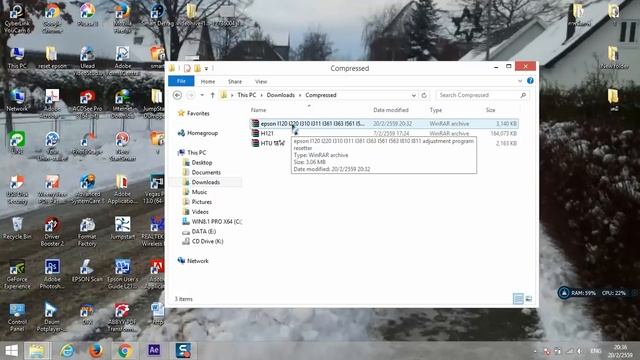Switch to Details view layout
This screenshot has width=640, height=360.
pyautogui.click(x=518, y=299)
